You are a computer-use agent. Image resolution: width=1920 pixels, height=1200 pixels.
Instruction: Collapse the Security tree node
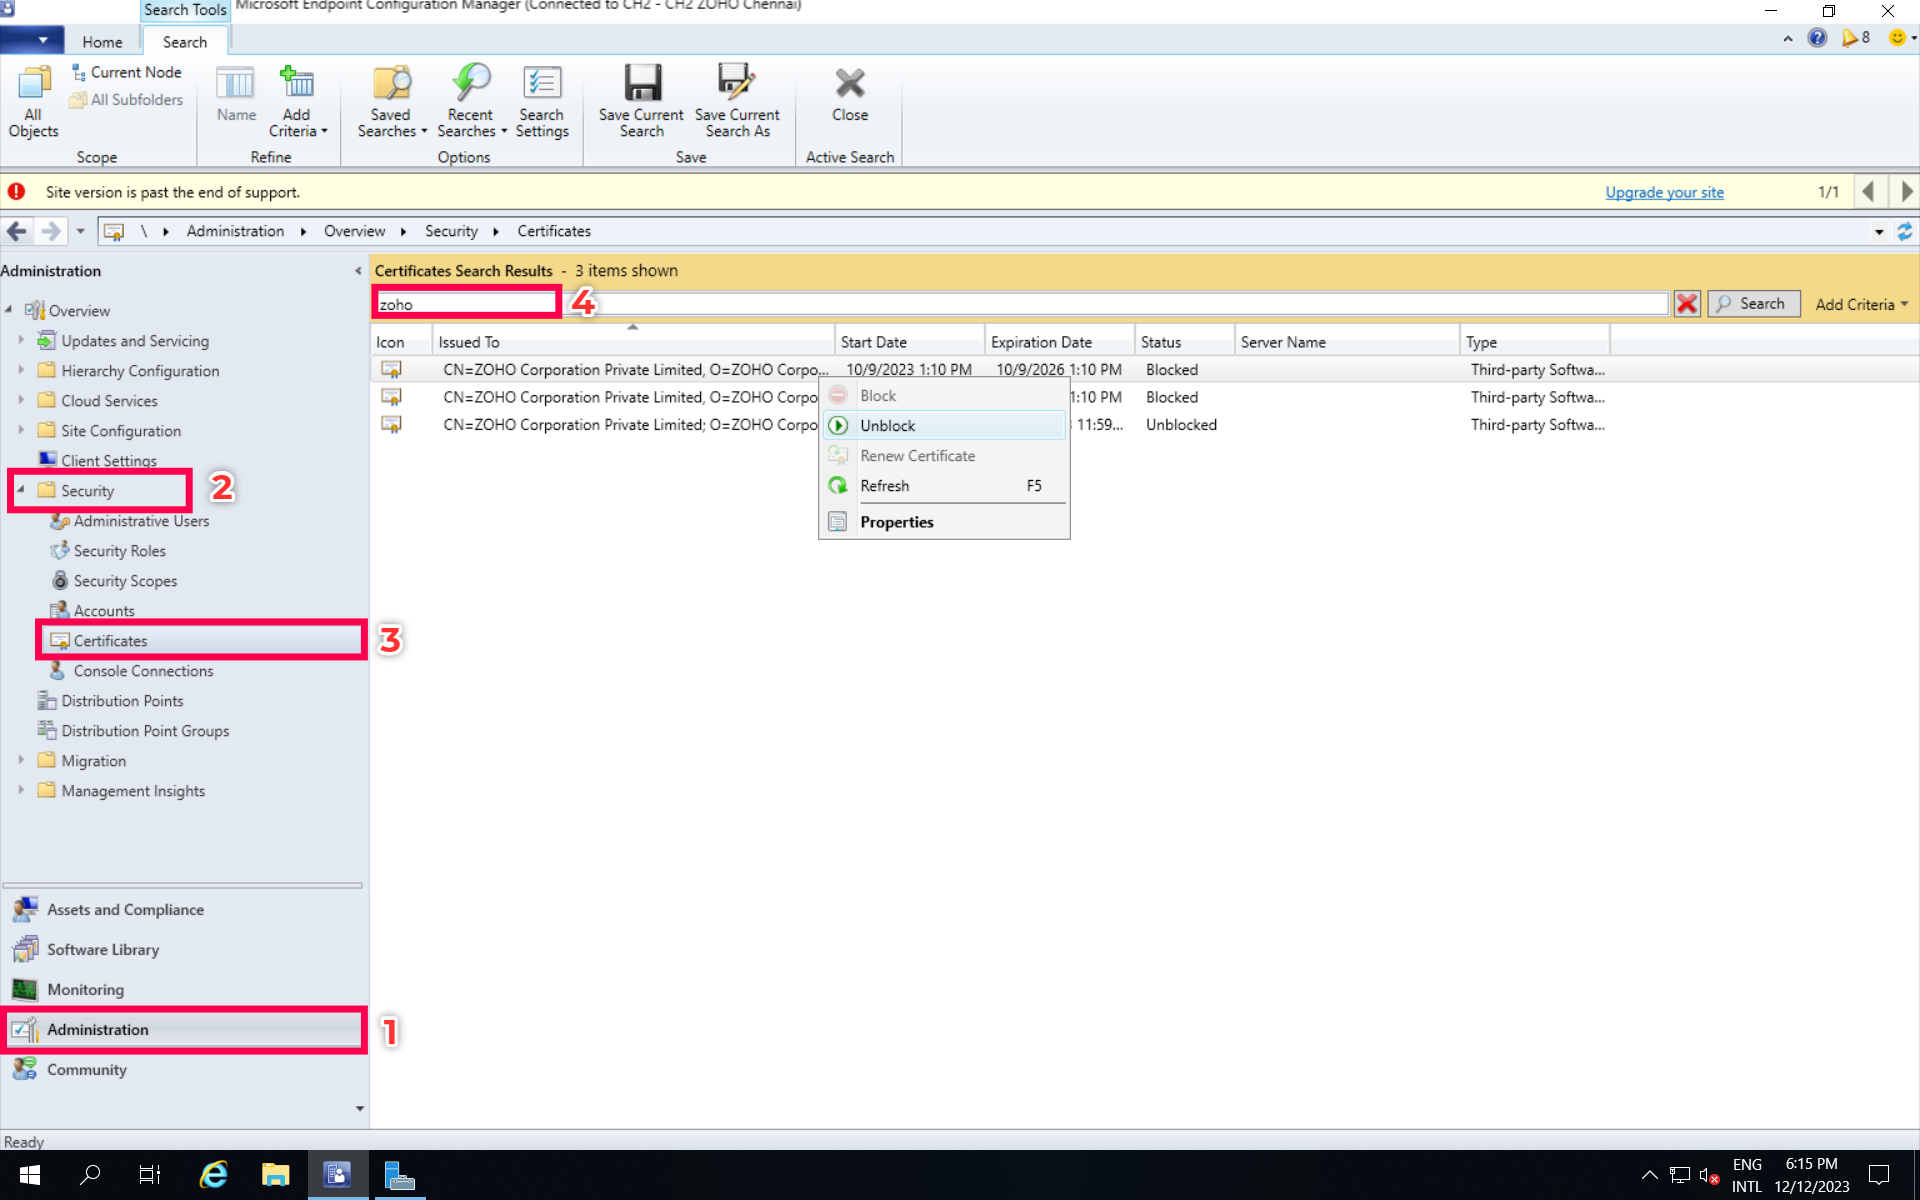[19, 490]
